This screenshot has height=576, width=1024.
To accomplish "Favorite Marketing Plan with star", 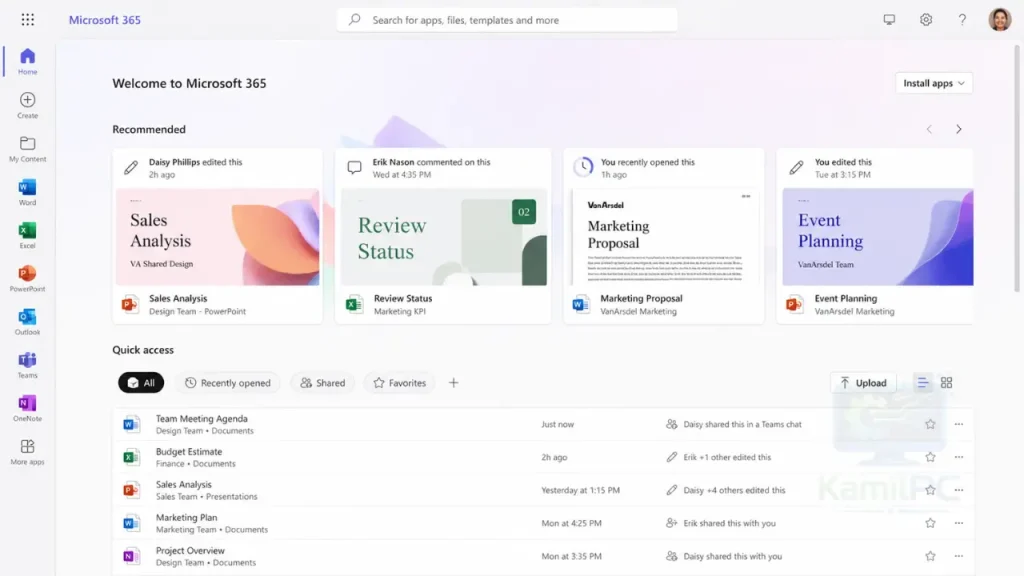I will (930, 523).
